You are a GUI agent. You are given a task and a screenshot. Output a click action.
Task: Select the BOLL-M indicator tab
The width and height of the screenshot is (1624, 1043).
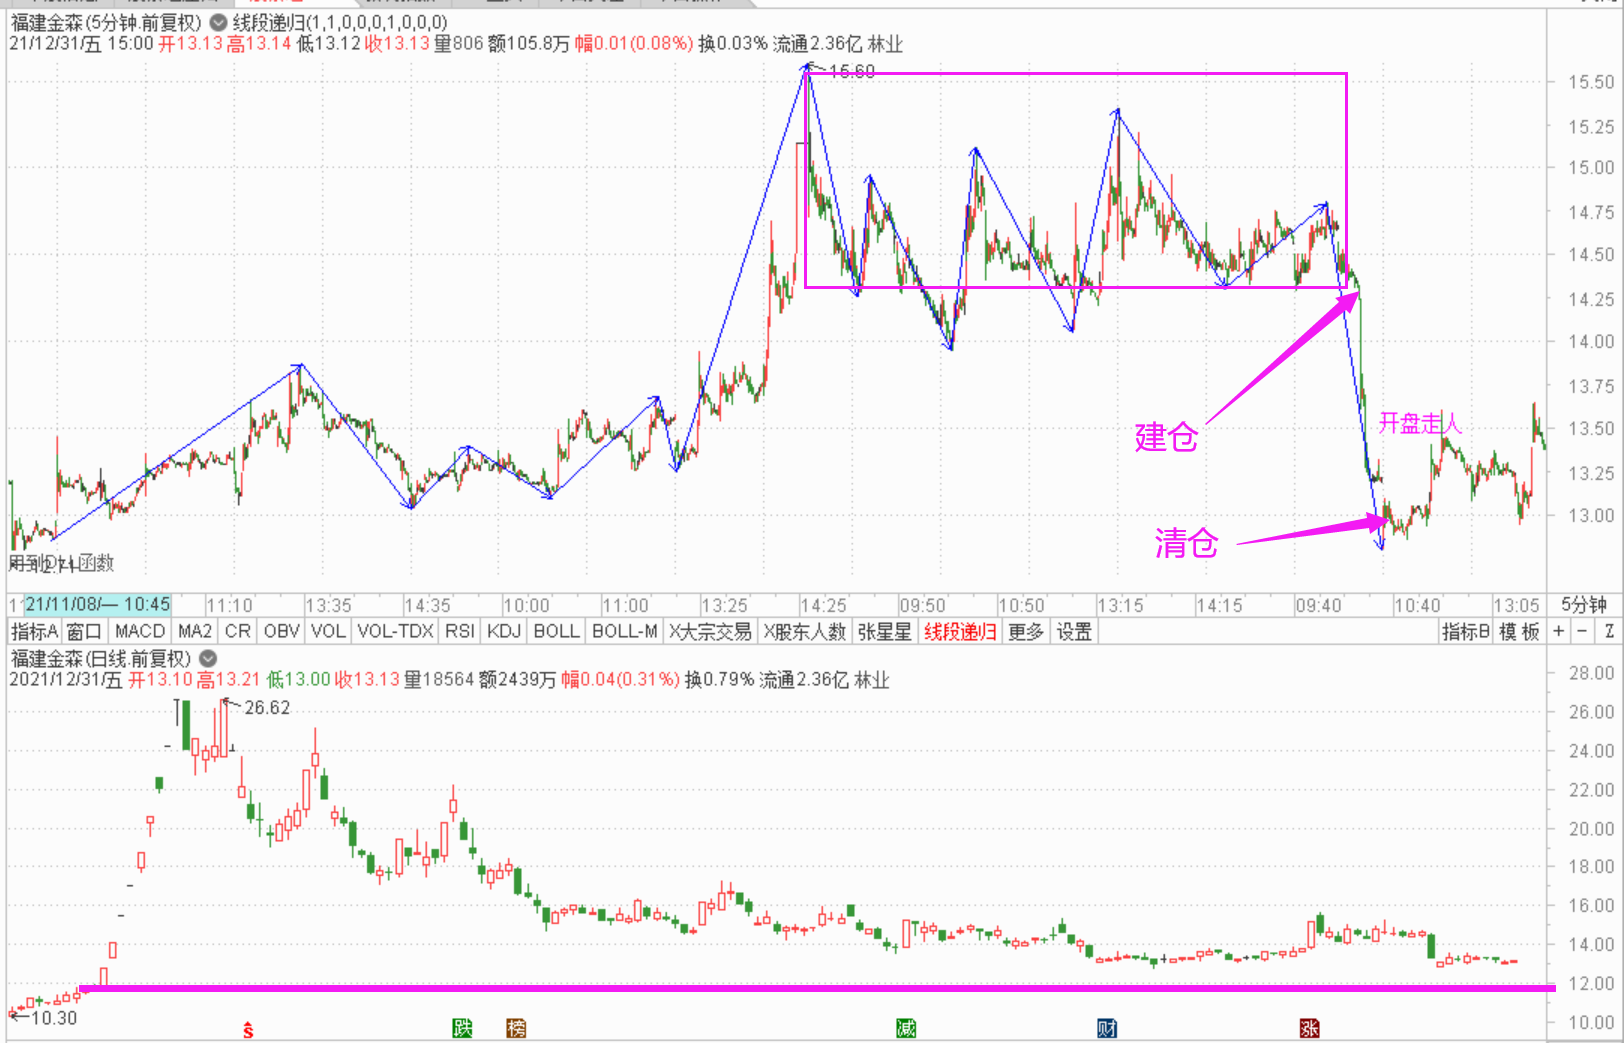tap(624, 631)
